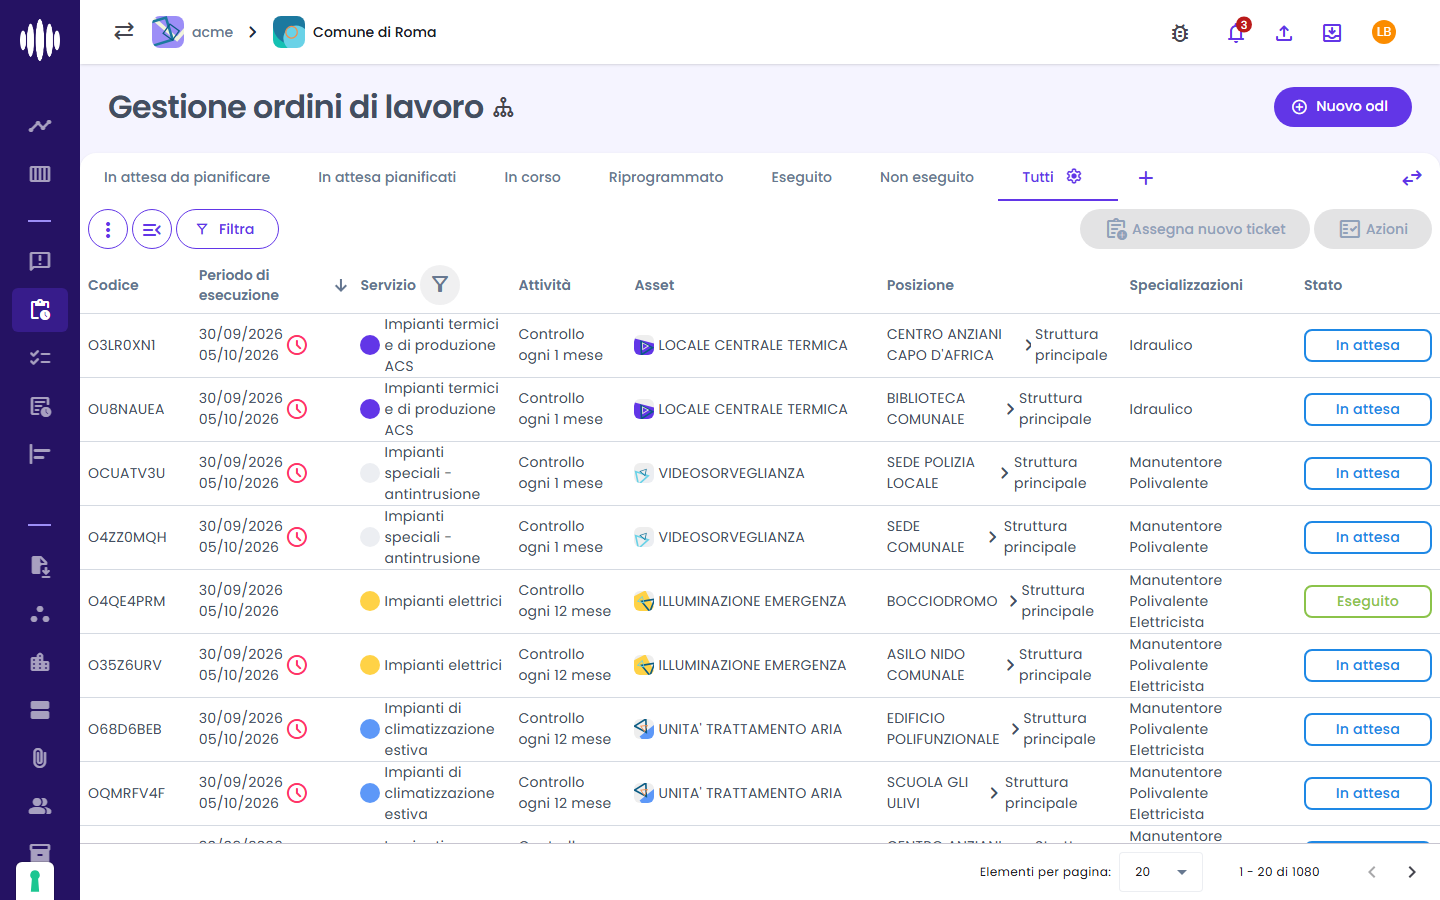The image size is (1440, 900).
Task: Open the notifications bell
Action: 1236,33
